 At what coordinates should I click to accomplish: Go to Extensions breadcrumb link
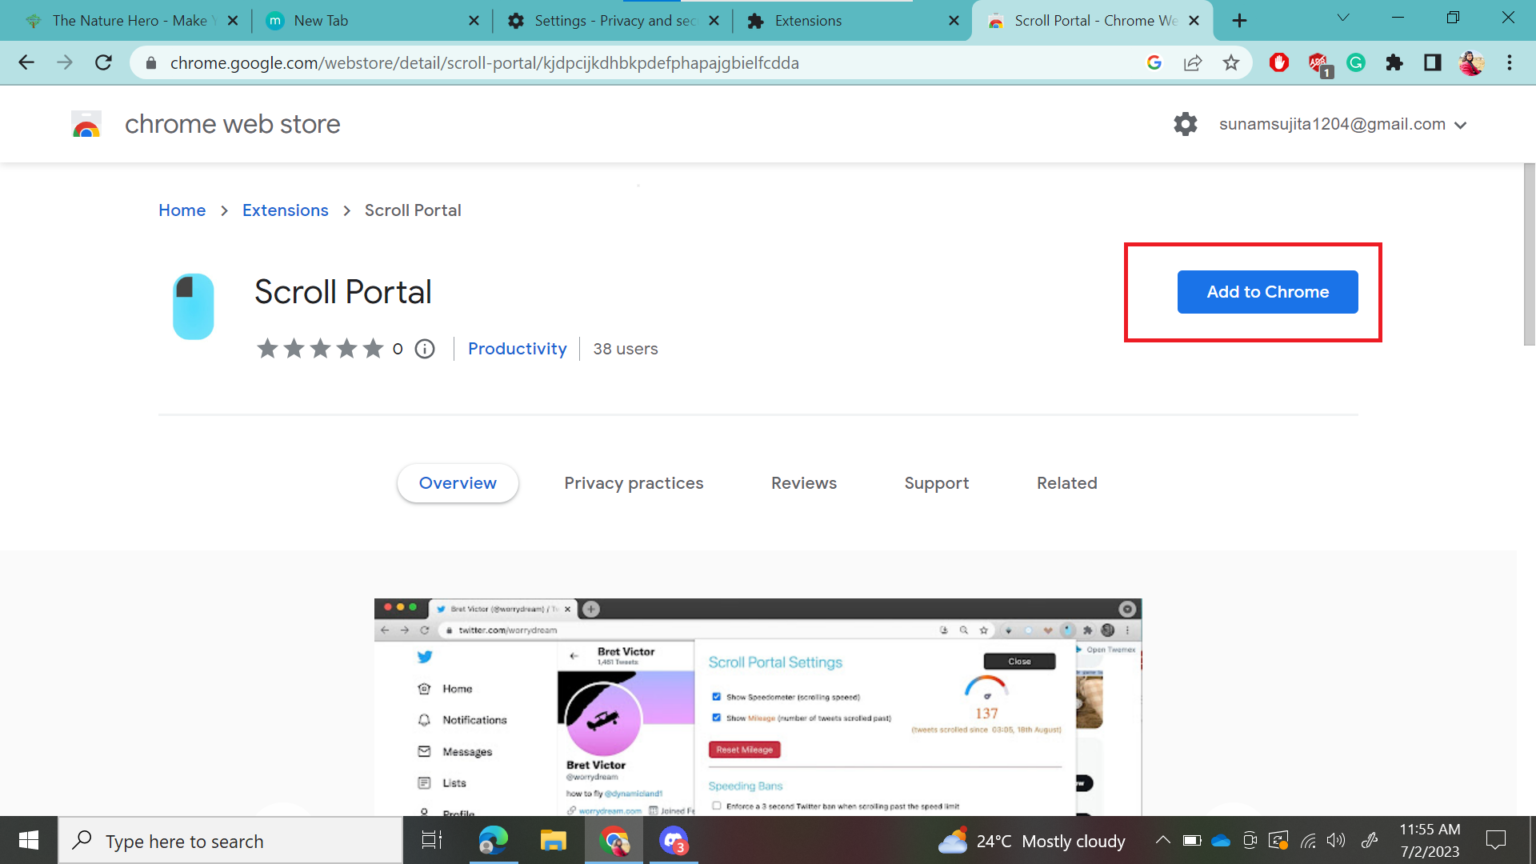(285, 210)
